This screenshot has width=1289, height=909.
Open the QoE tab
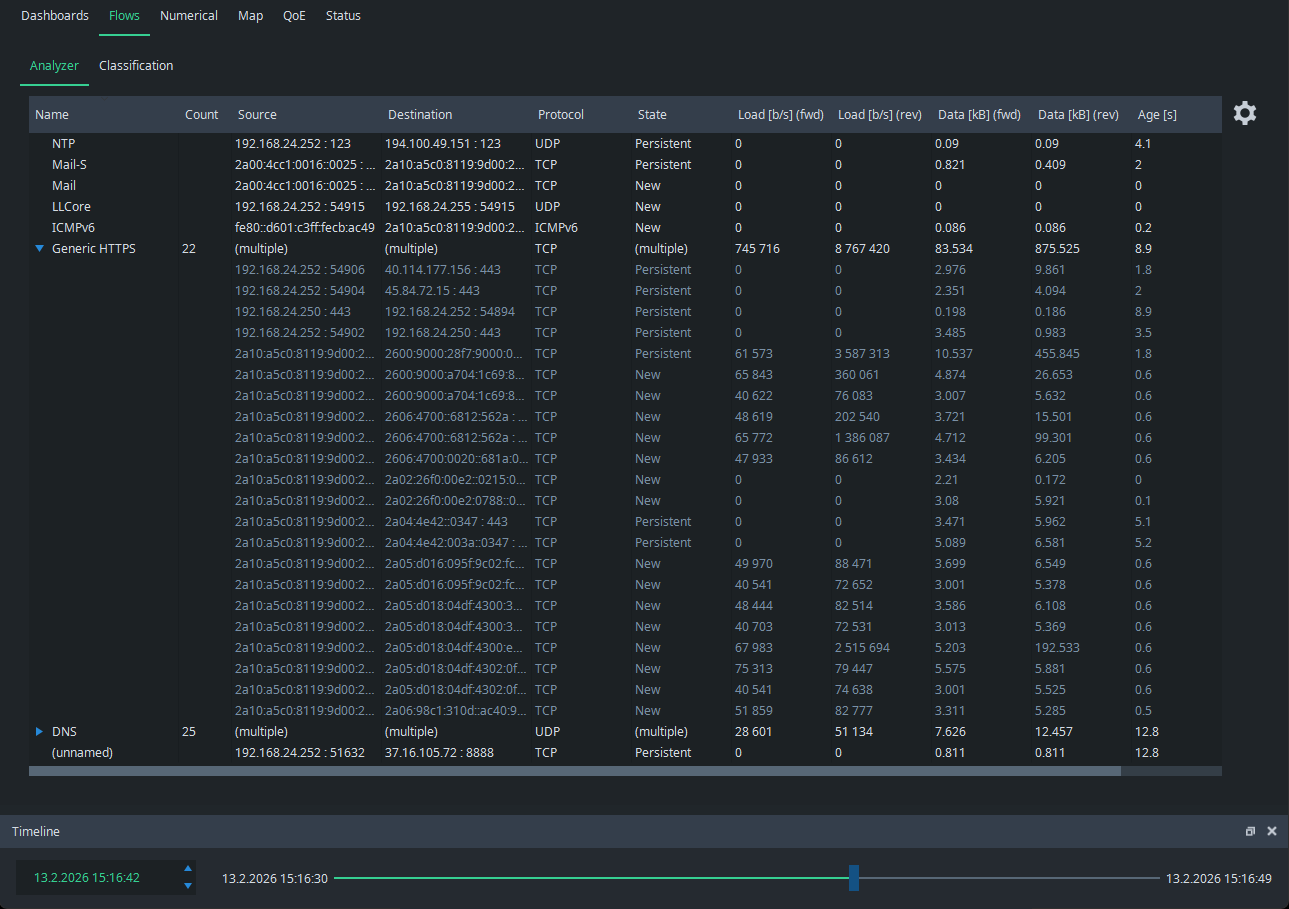294,16
